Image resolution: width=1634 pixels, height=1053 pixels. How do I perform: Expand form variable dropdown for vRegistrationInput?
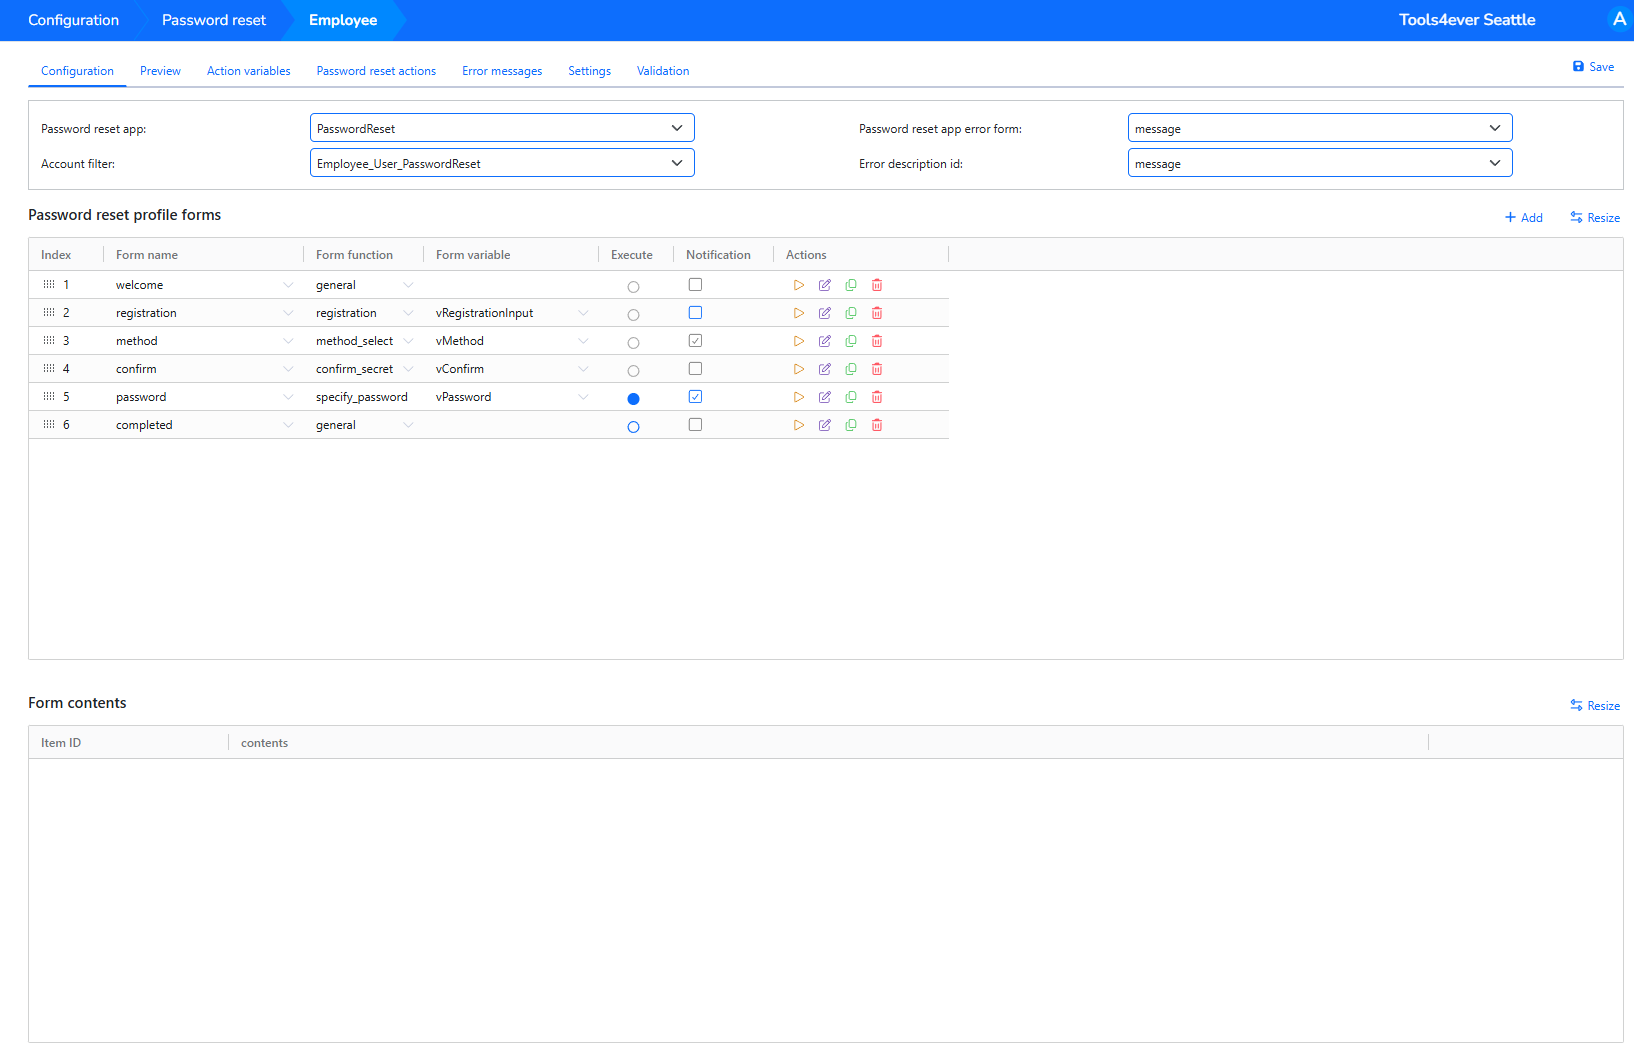tap(583, 313)
